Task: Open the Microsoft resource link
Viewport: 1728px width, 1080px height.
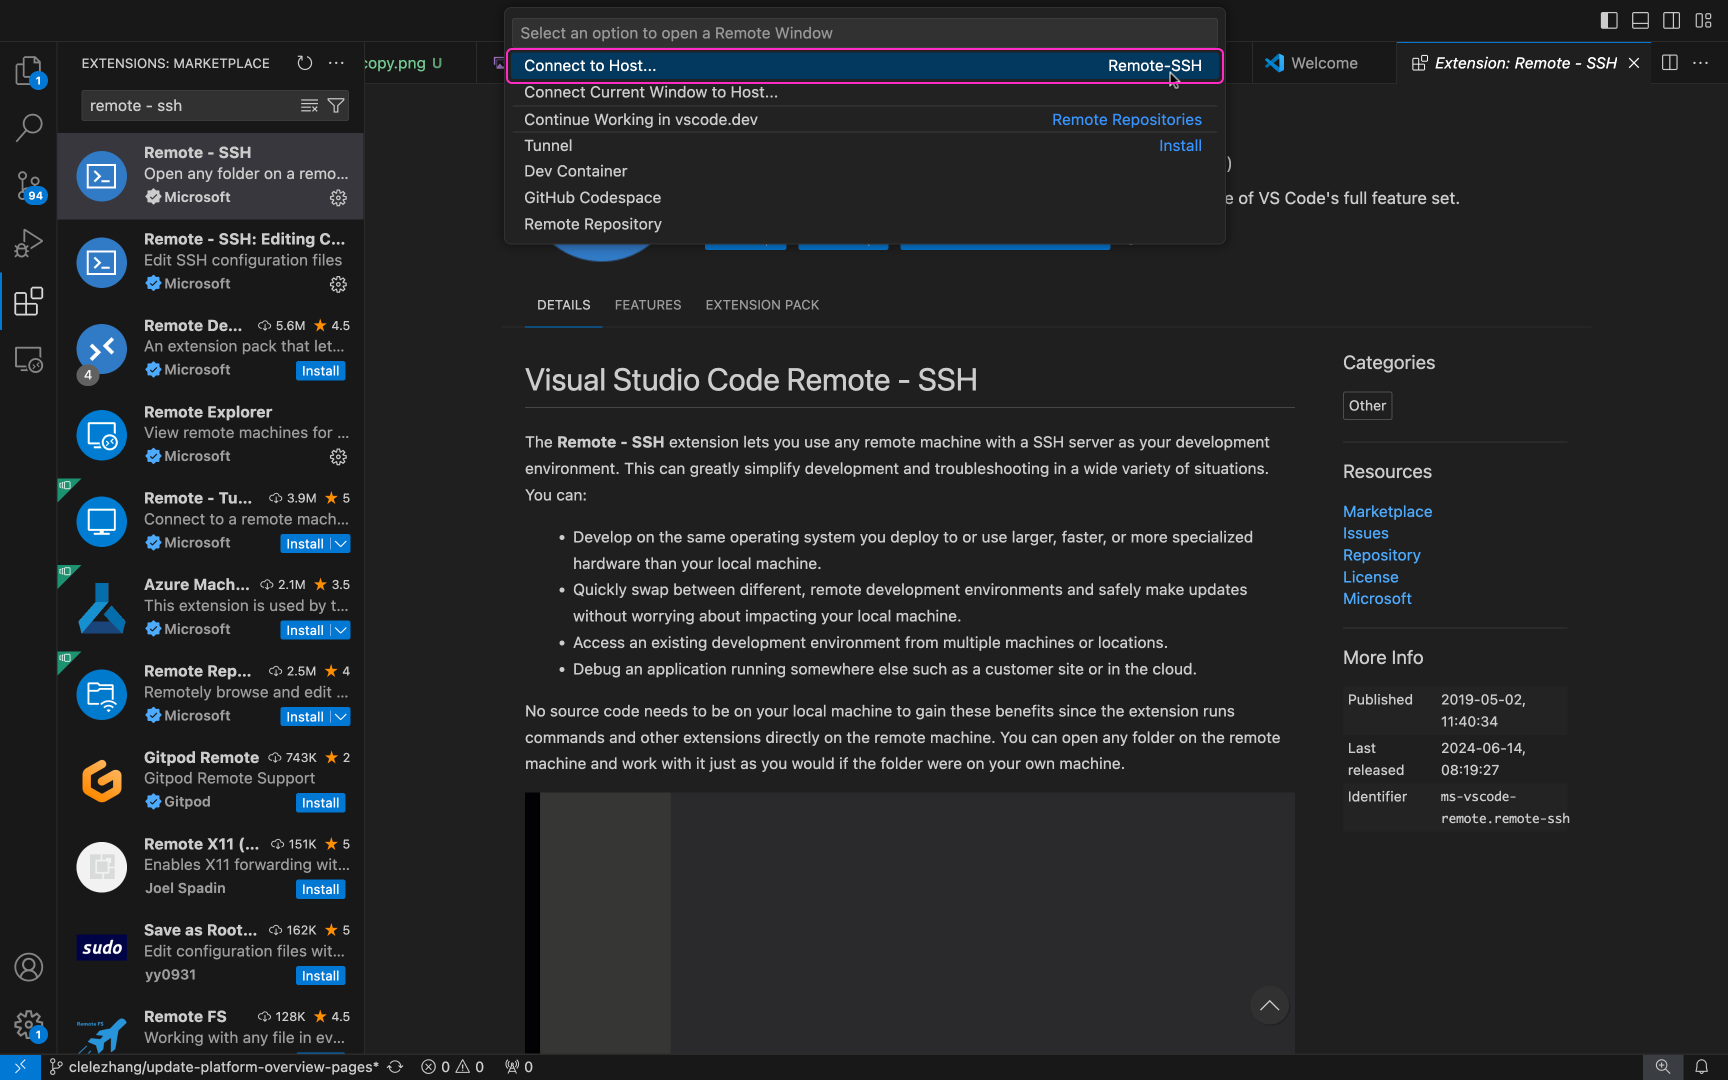Action: [1377, 599]
